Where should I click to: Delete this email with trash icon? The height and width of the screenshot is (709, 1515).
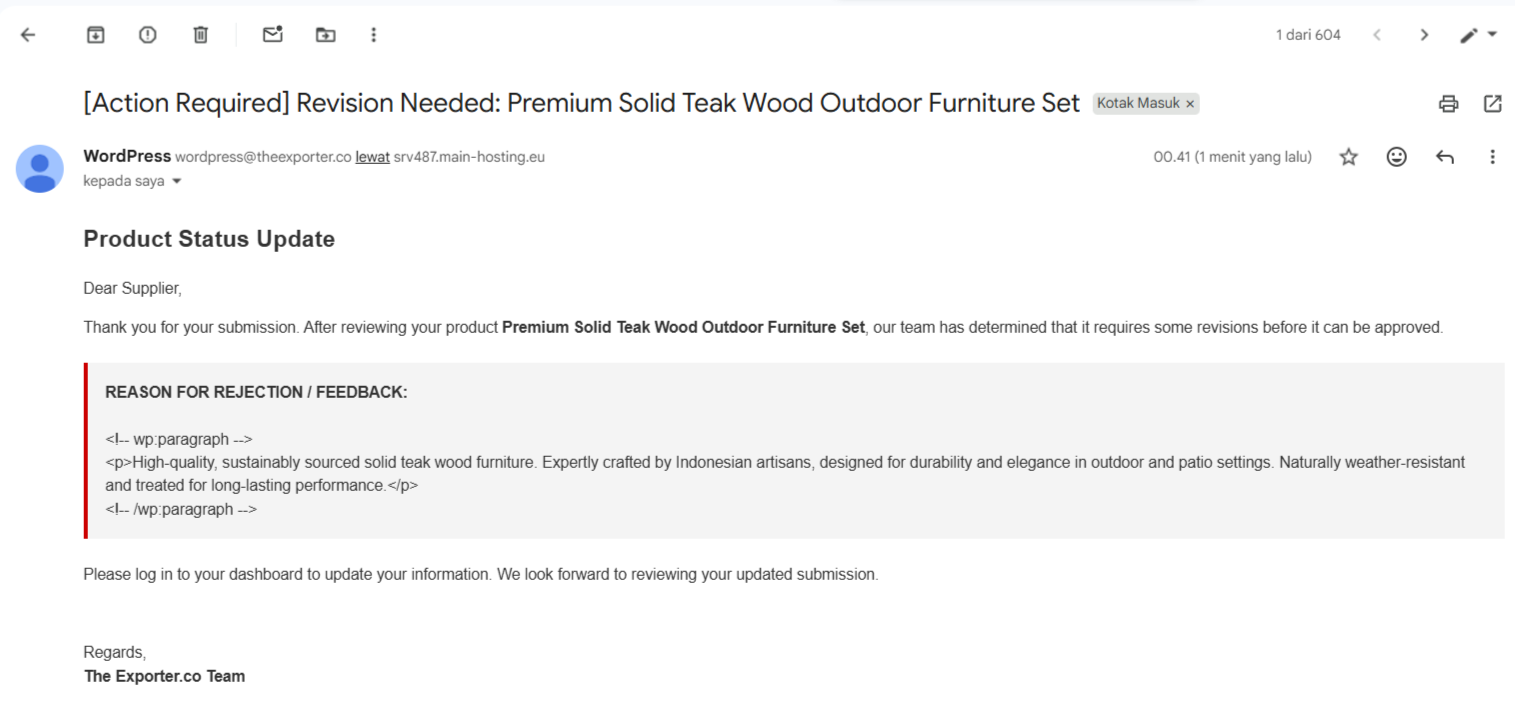click(201, 35)
